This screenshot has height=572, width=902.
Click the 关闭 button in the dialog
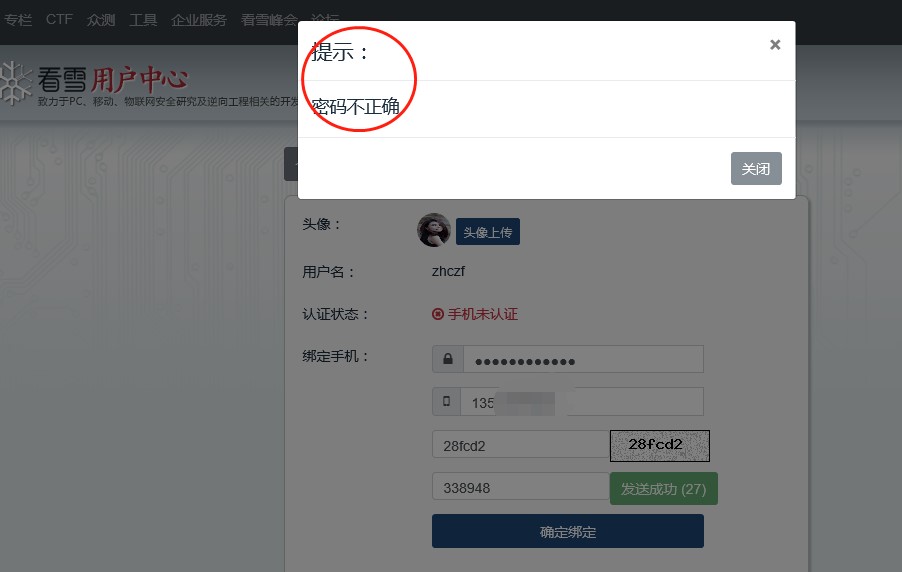[756, 169]
